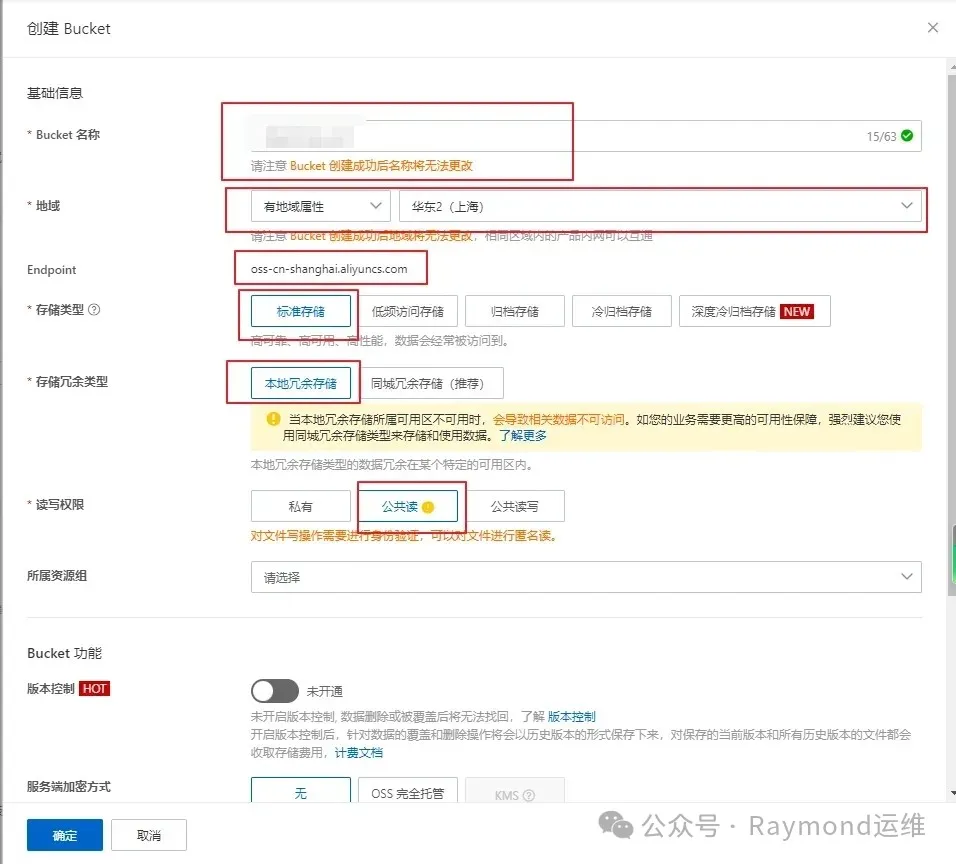Click the help icon next to 存储类型
This screenshot has height=864, width=956.
pos(94,310)
